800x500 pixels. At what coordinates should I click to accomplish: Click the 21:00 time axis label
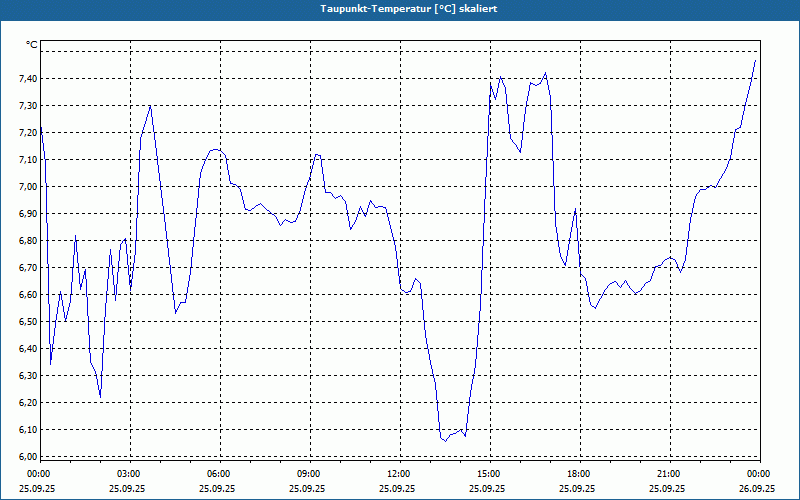pyautogui.click(x=670, y=474)
